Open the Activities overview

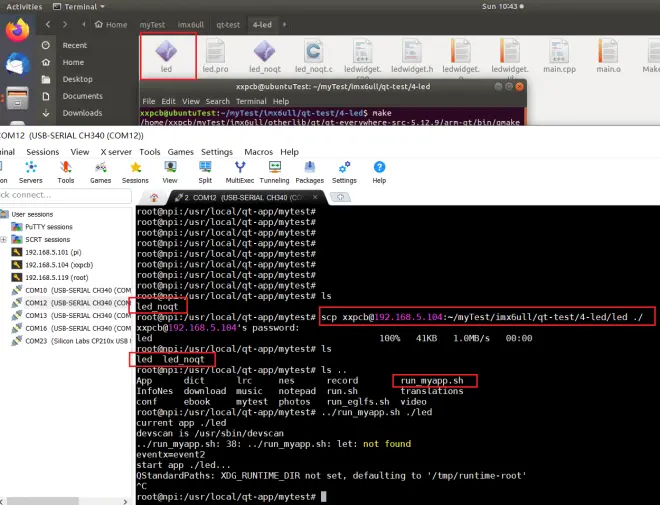24,7
